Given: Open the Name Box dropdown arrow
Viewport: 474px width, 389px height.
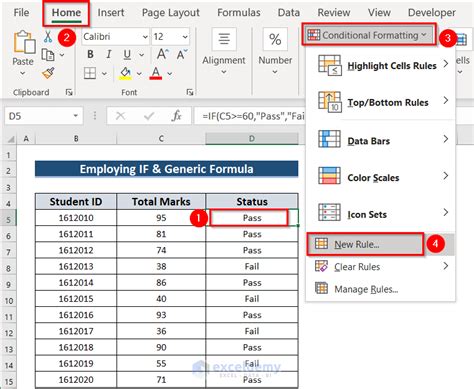Looking at the screenshot, I should coord(76,116).
